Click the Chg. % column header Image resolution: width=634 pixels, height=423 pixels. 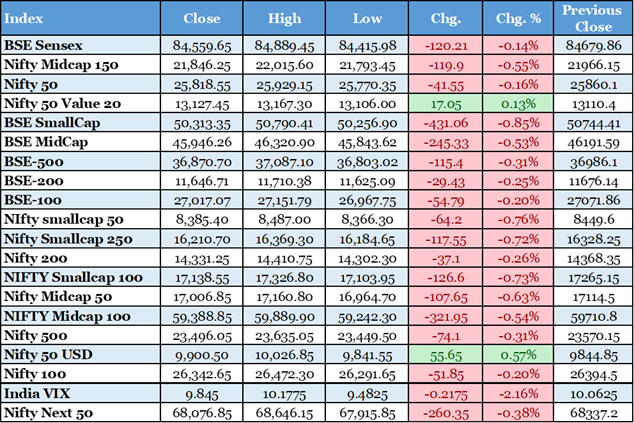click(516, 19)
